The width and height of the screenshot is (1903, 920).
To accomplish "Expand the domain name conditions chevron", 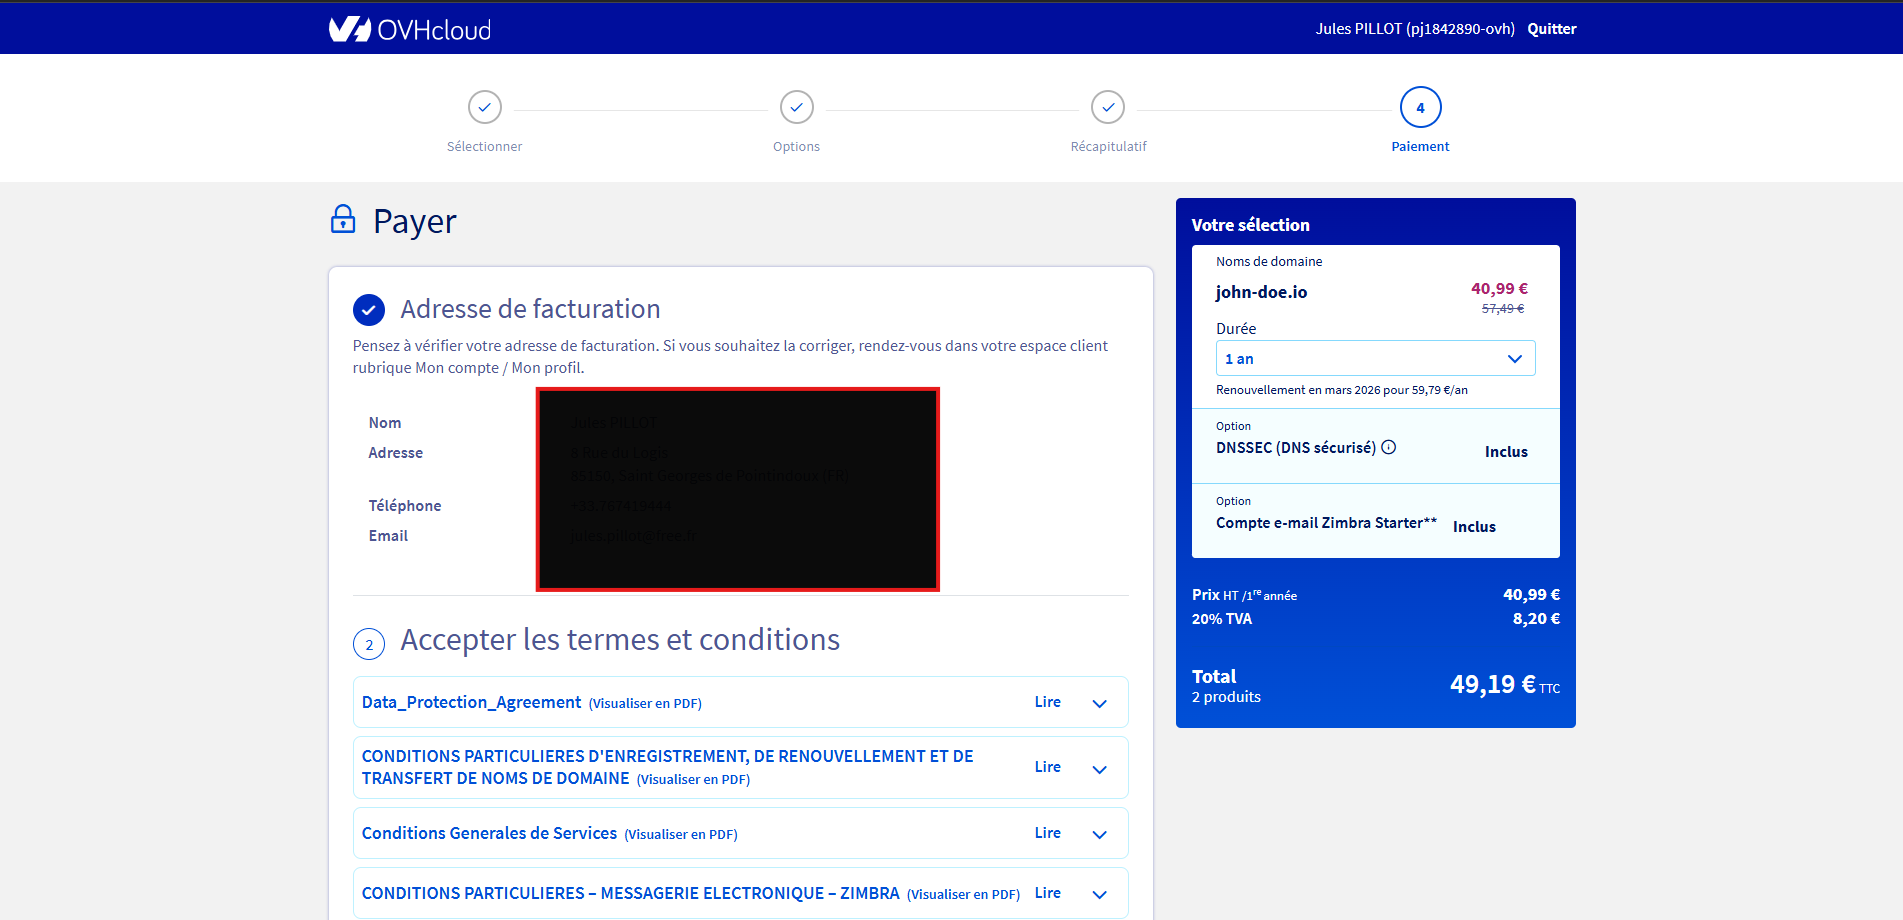I will pyautogui.click(x=1099, y=768).
